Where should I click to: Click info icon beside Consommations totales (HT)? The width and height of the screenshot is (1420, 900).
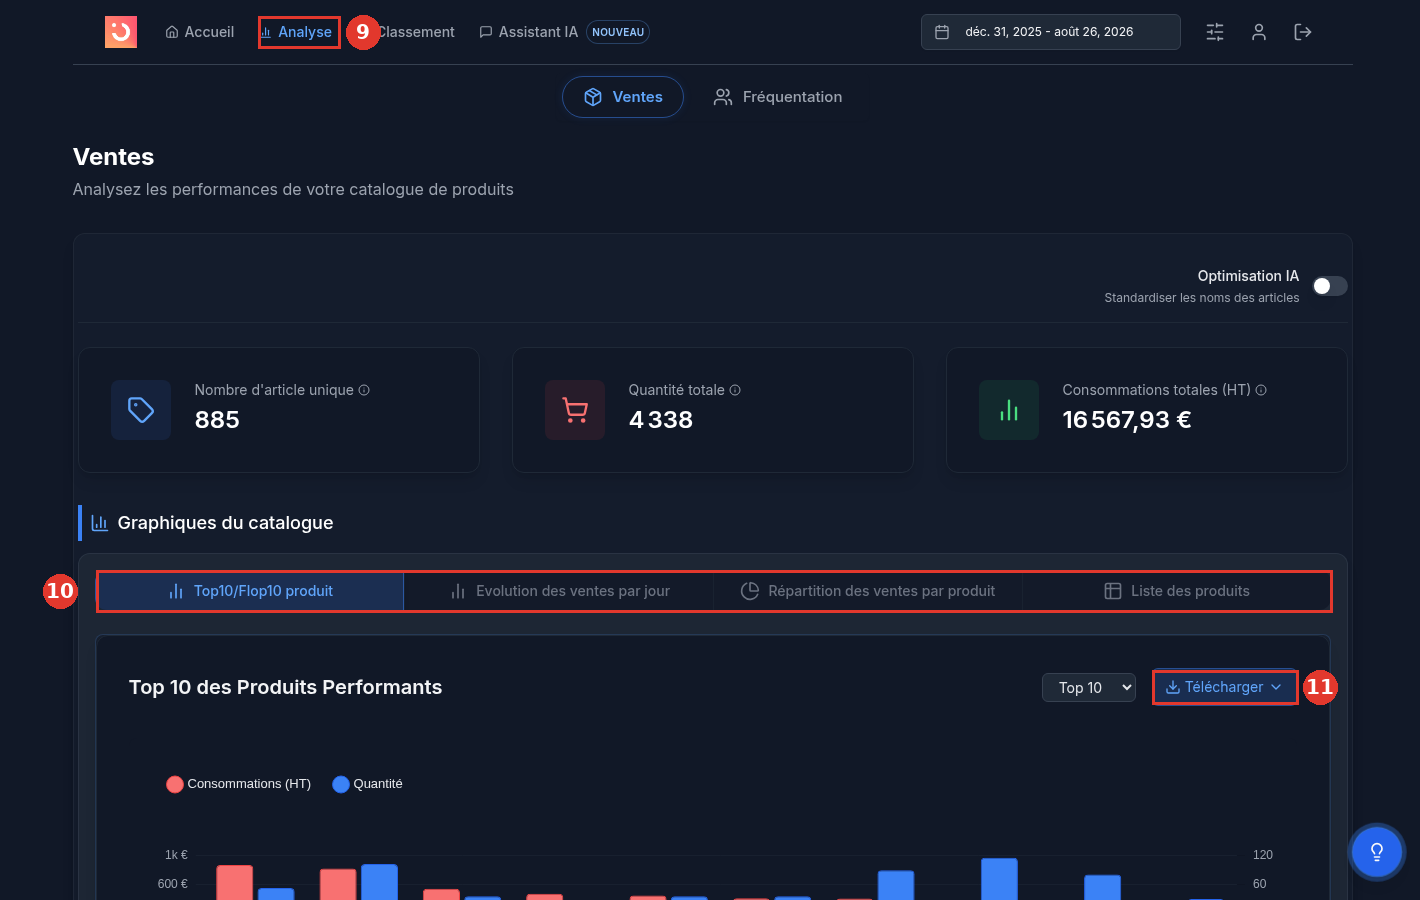tap(1261, 390)
